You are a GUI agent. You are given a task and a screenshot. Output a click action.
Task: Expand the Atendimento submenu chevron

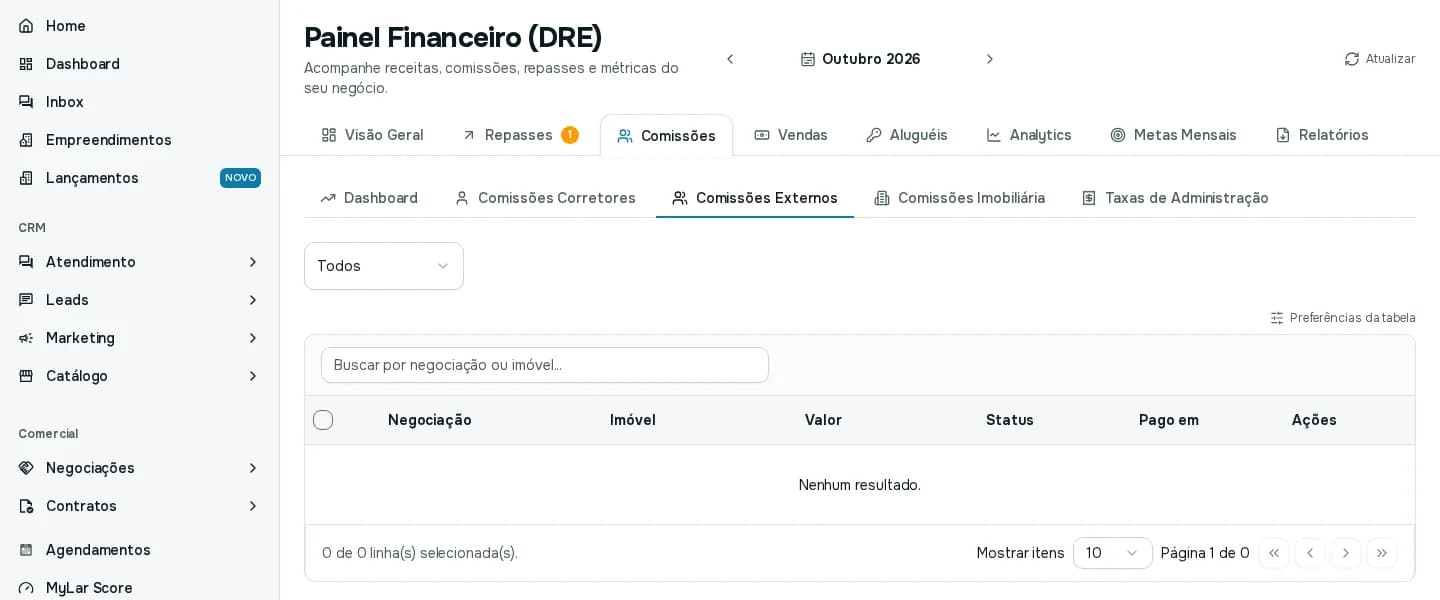tap(253, 262)
